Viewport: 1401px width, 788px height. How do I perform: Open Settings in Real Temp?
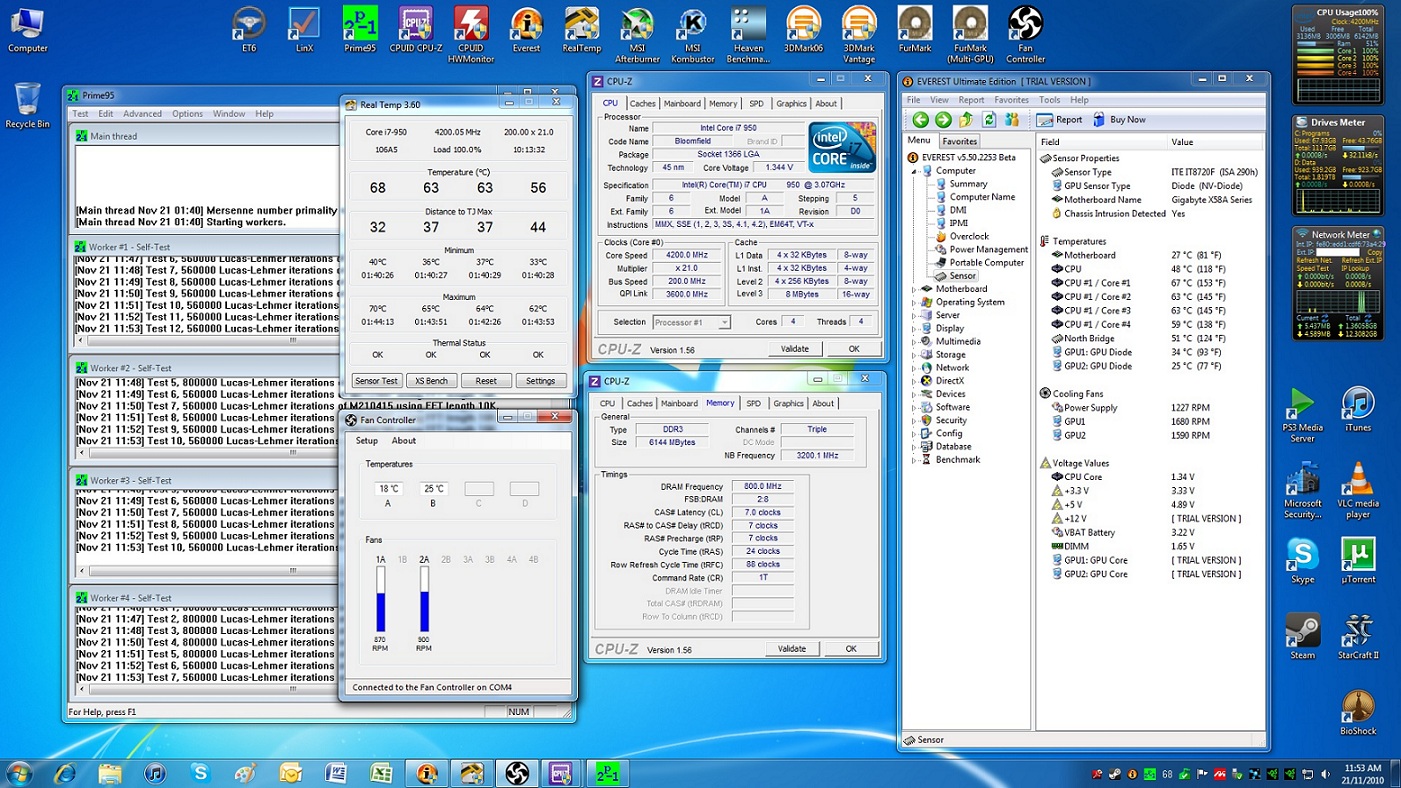point(540,381)
